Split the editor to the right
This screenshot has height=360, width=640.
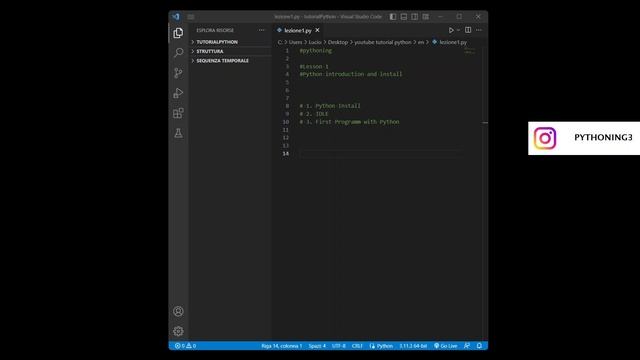point(468,30)
